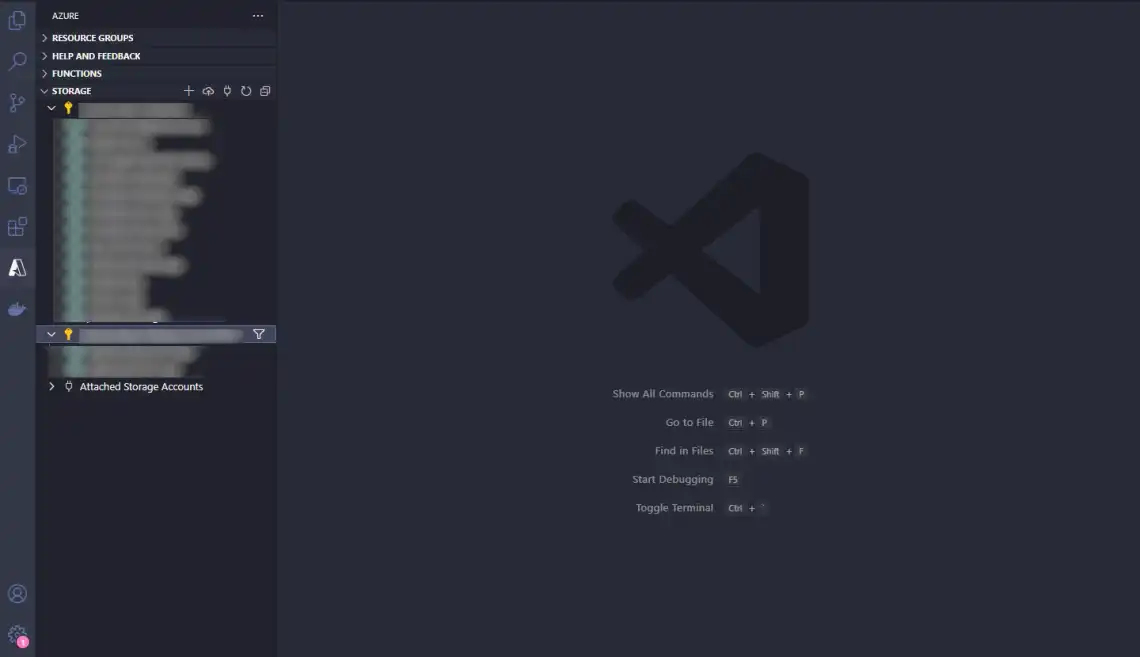Open the Manage gear with notification badge
The width and height of the screenshot is (1140, 657).
(17, 636)
